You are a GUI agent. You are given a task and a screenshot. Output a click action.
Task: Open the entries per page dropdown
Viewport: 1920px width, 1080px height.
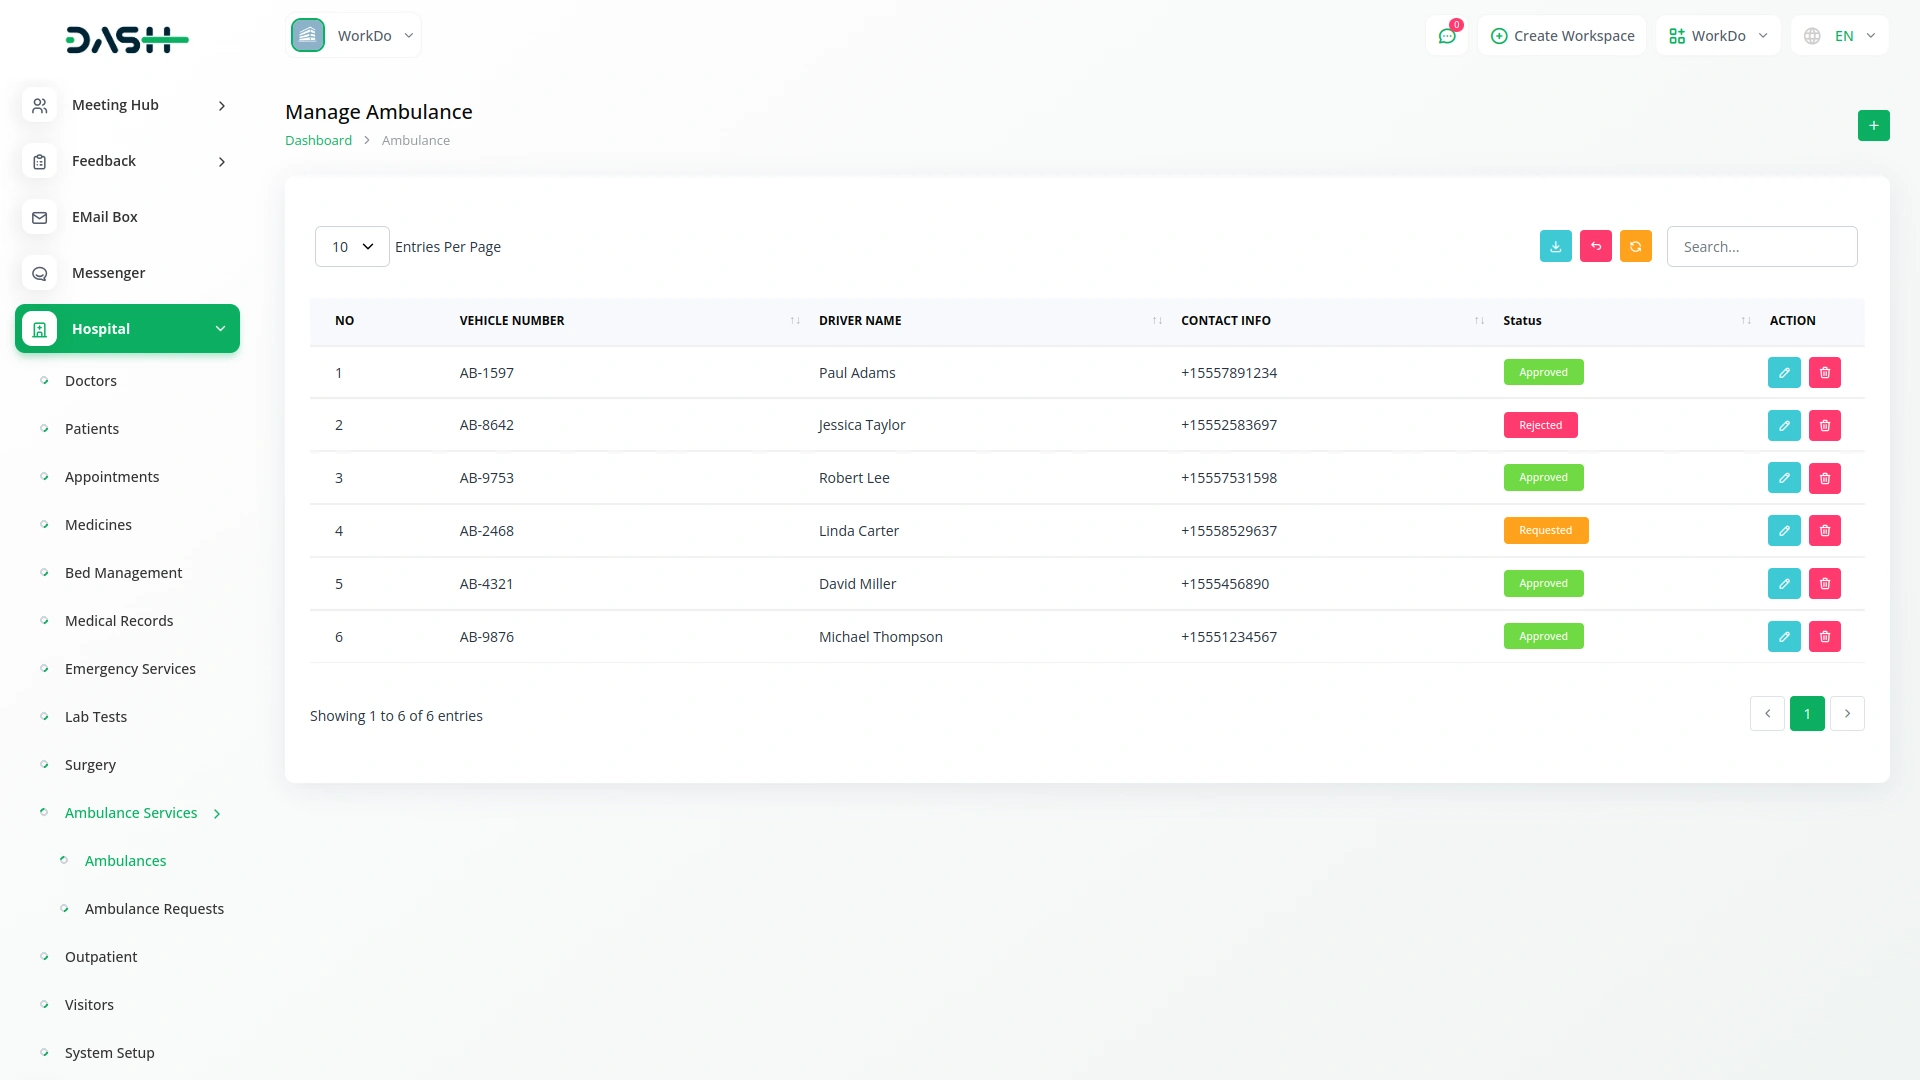pos(352,246)
